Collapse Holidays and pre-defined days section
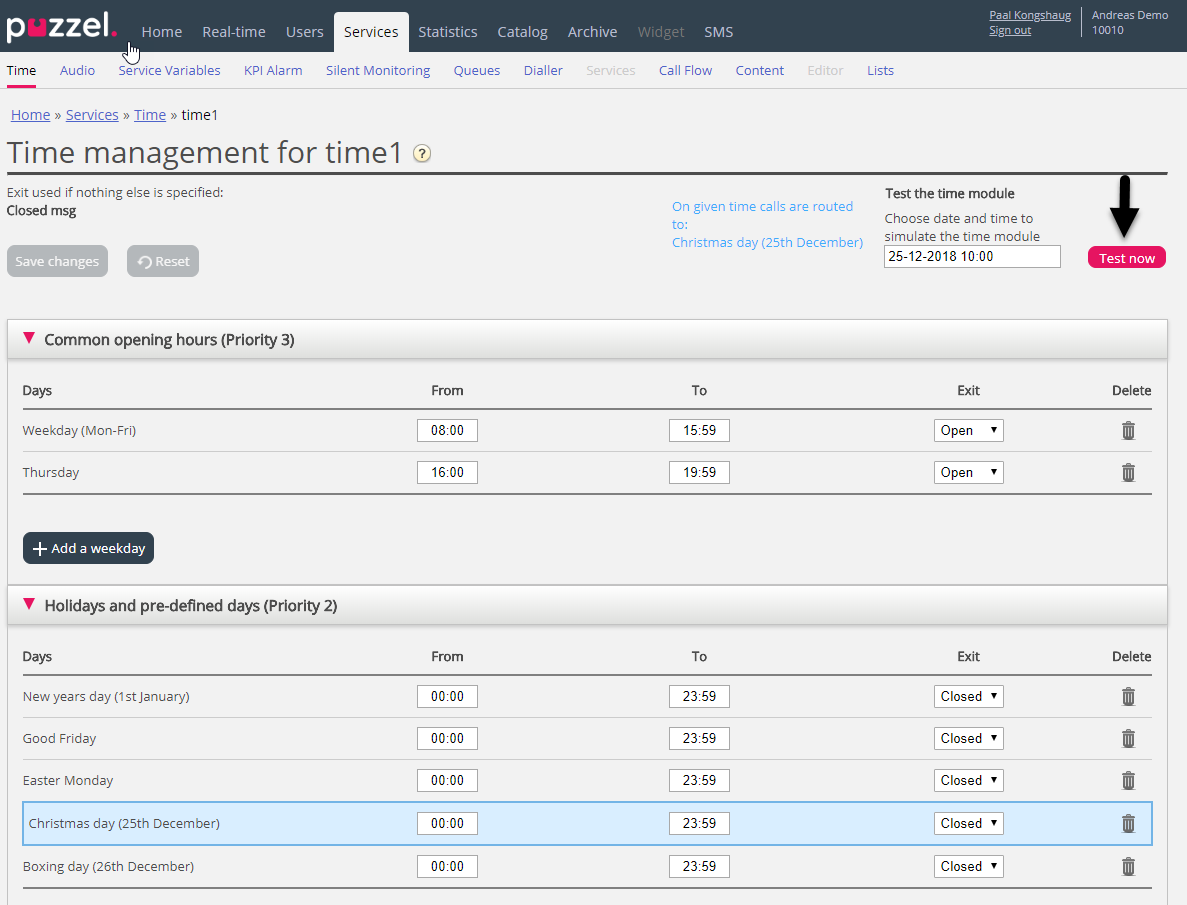 (29, 605)
